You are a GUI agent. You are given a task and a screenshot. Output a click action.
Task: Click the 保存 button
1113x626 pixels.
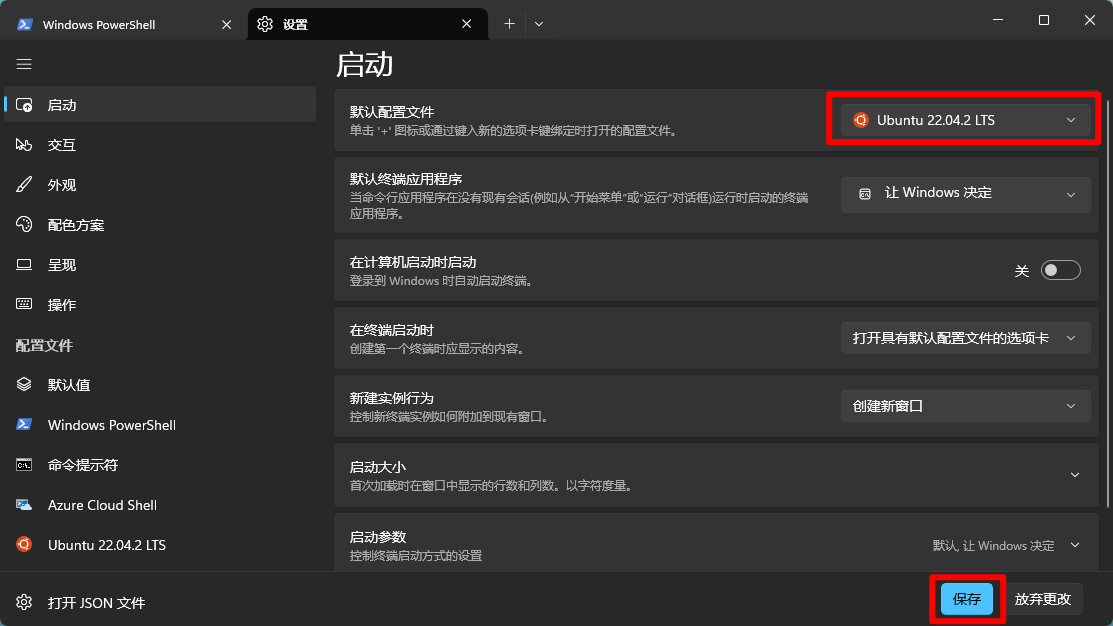pyautogui.click(x=967, y=599)
